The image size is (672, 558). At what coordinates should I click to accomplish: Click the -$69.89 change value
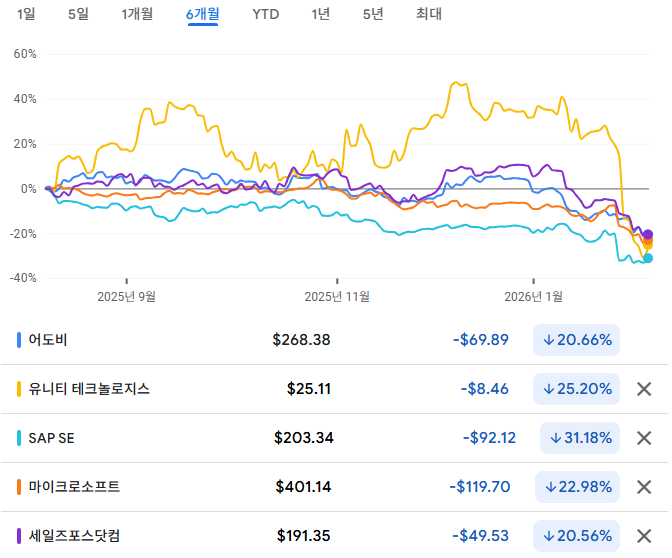(481, 340)
